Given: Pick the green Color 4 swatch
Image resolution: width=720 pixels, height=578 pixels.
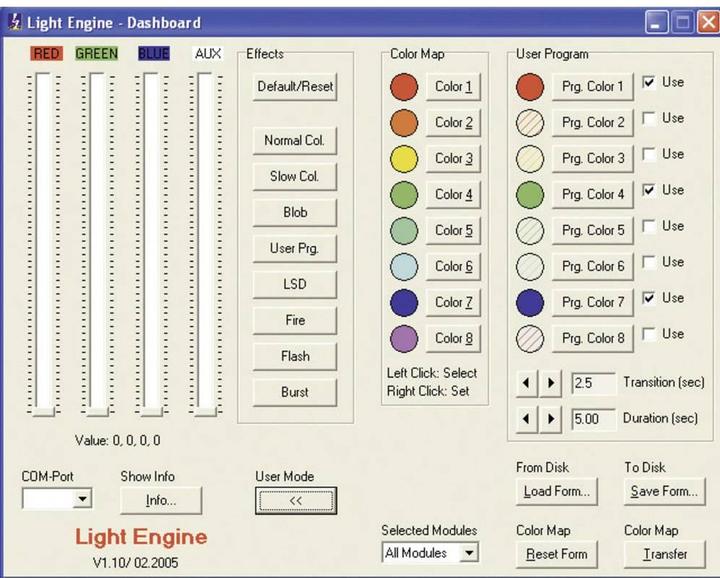Looking at the screenshot, I should 404,195.
